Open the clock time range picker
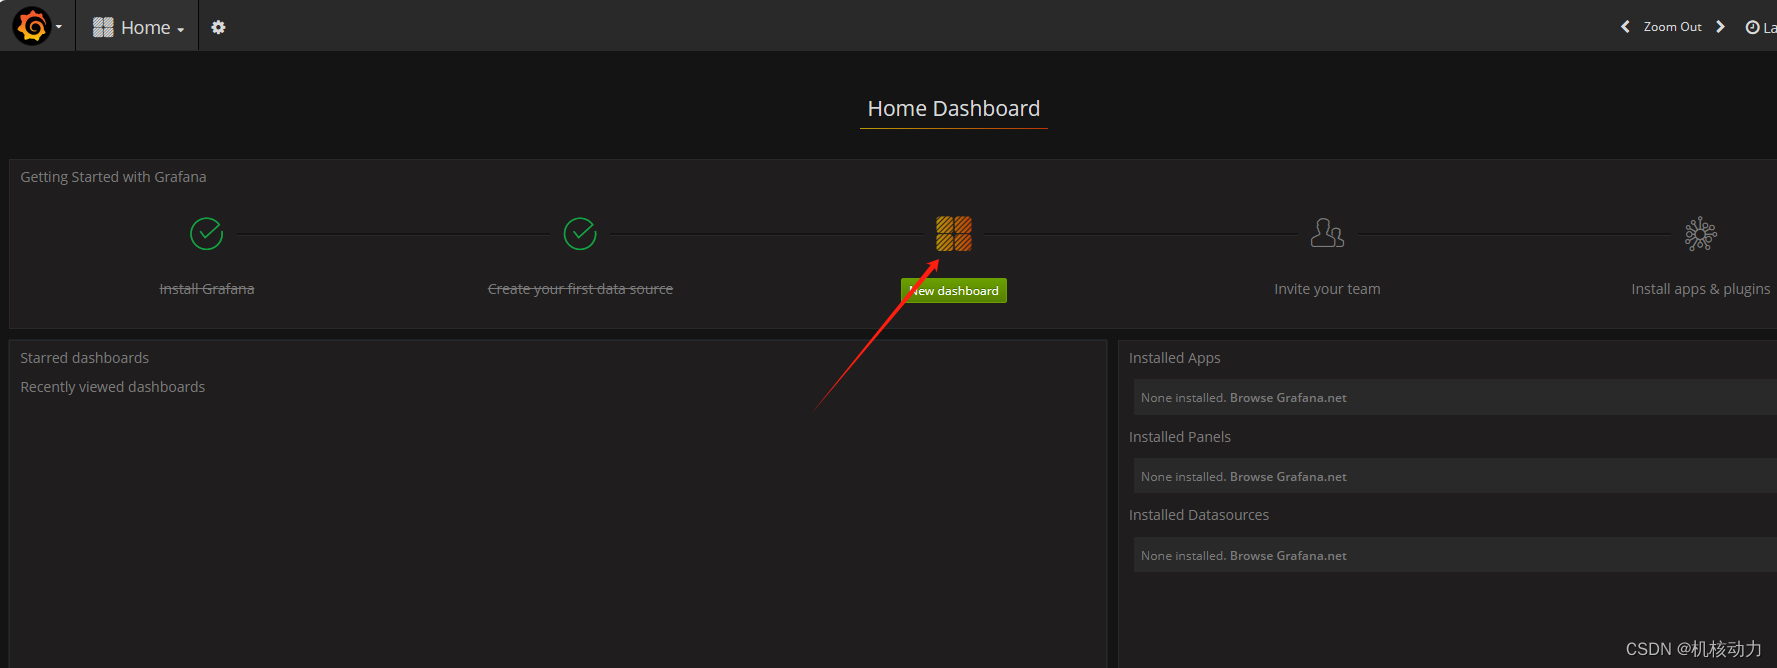Screen dimensions: 1777x668 (1760, 28)
